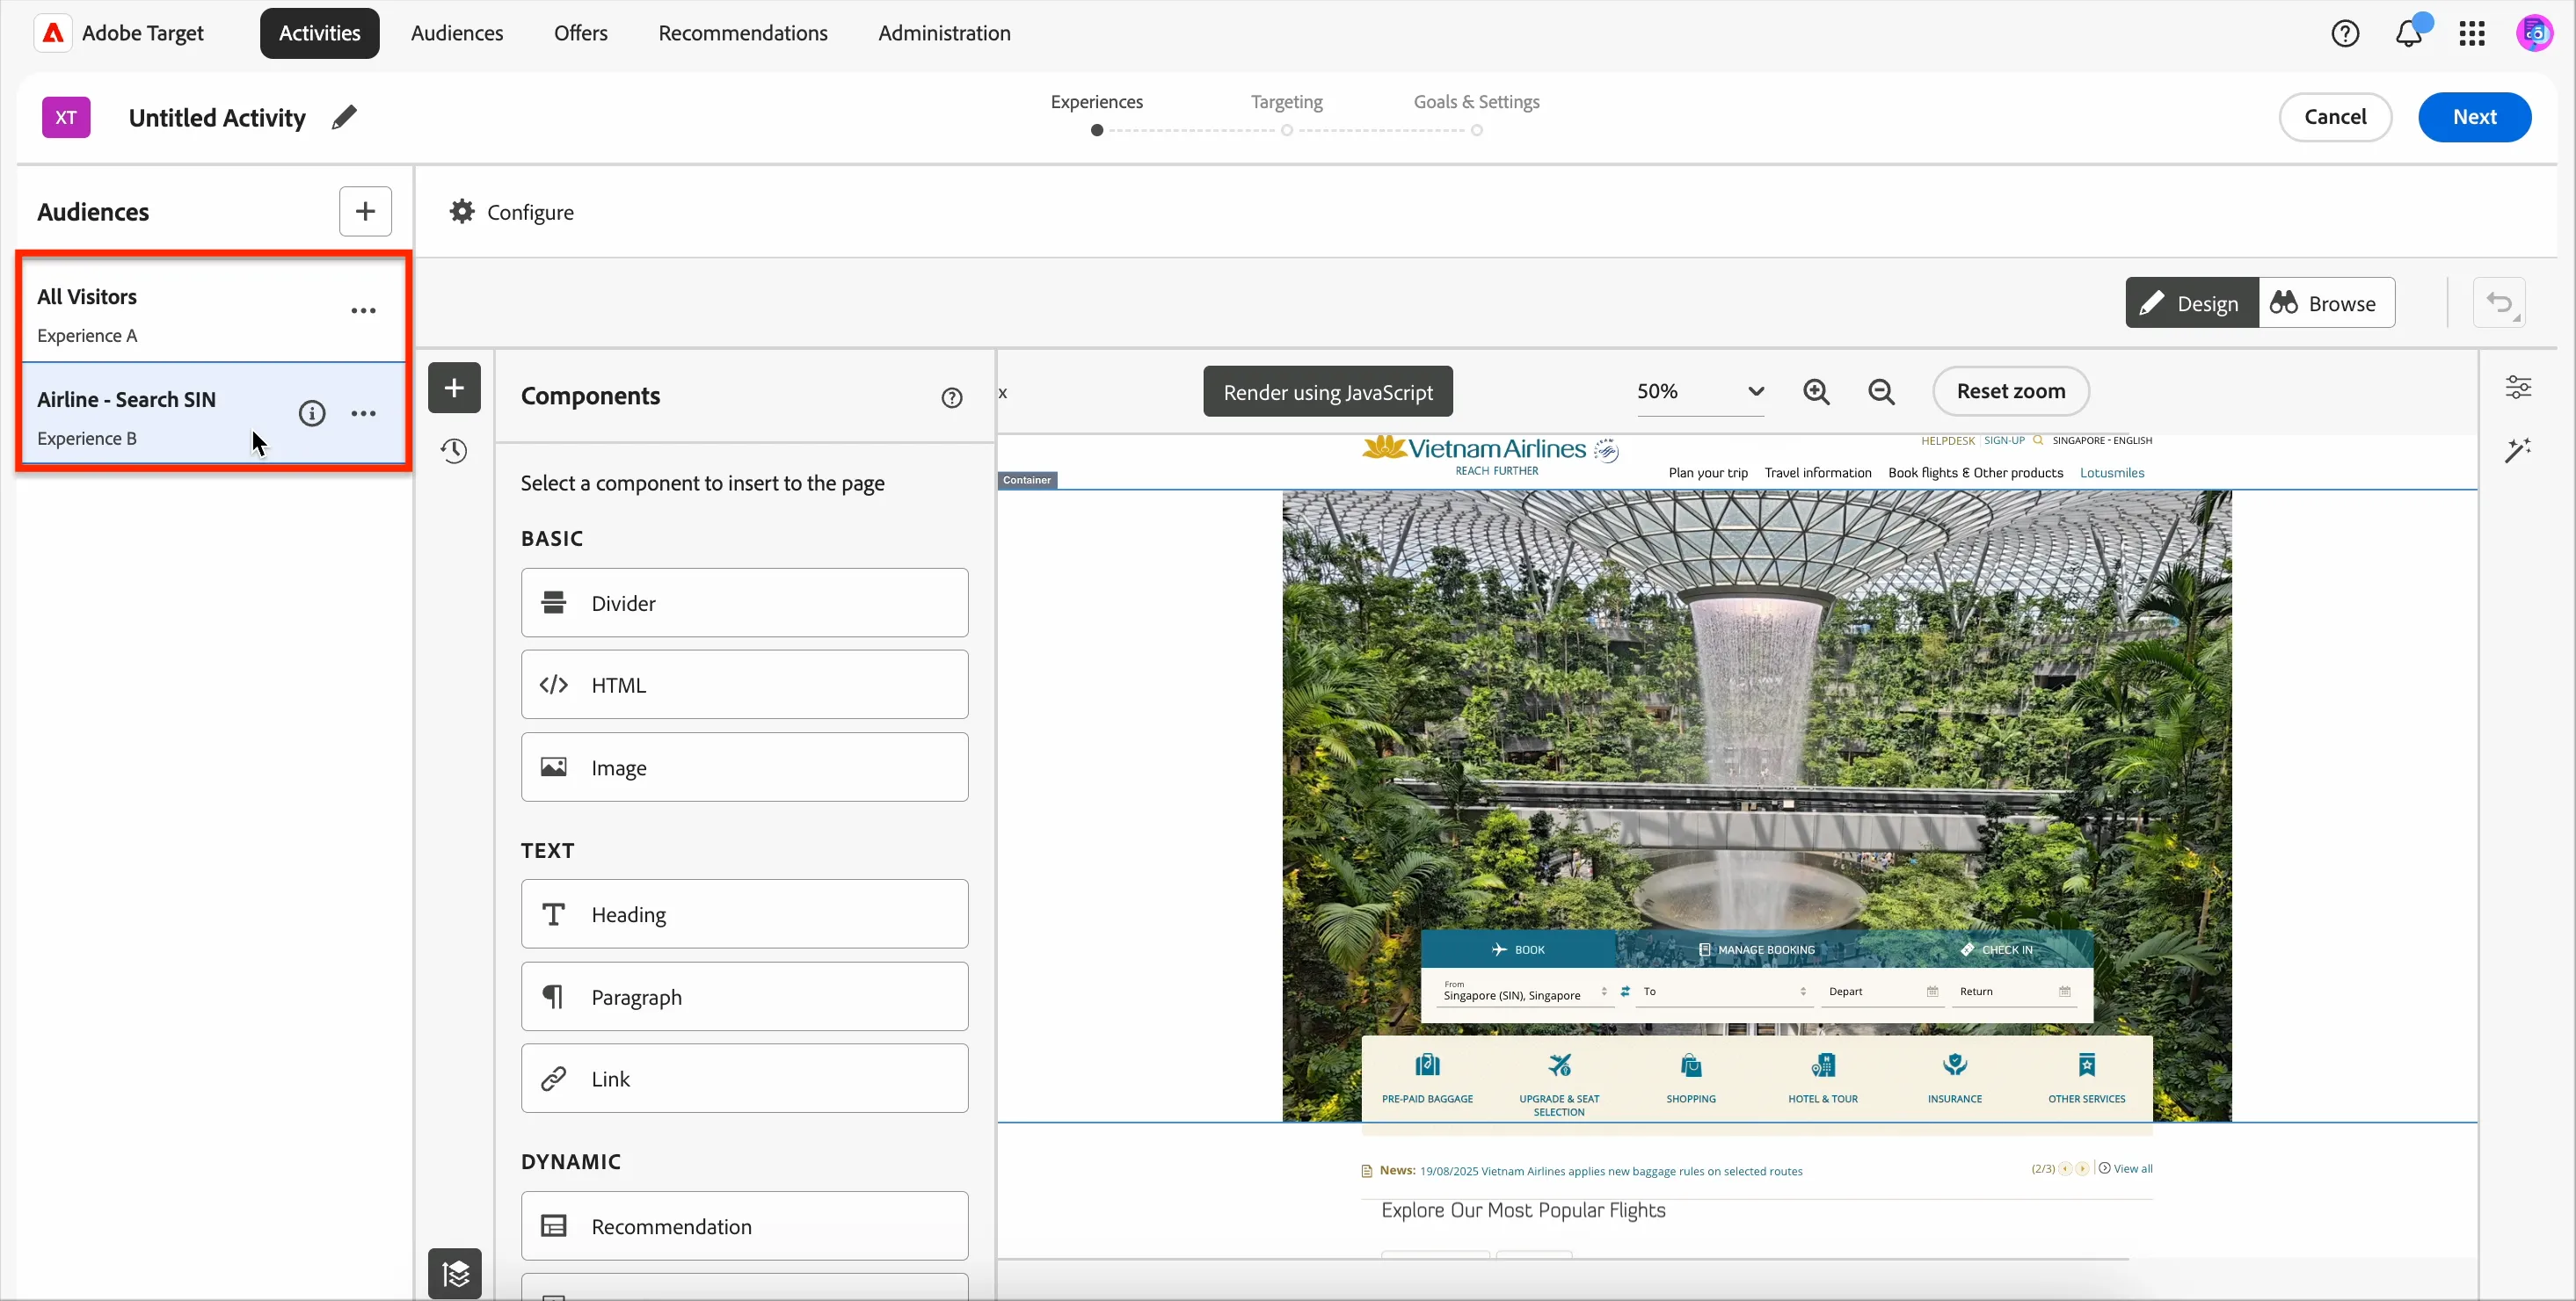2576x1301 pixels.
Task: Open the help question mark icon in top bar
Action: (2345, 33)
